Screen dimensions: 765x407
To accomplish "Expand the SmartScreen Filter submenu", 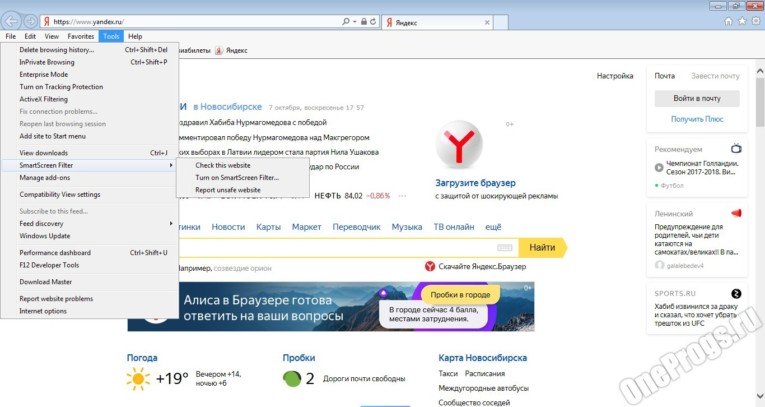I will click(x=90, y=165).
